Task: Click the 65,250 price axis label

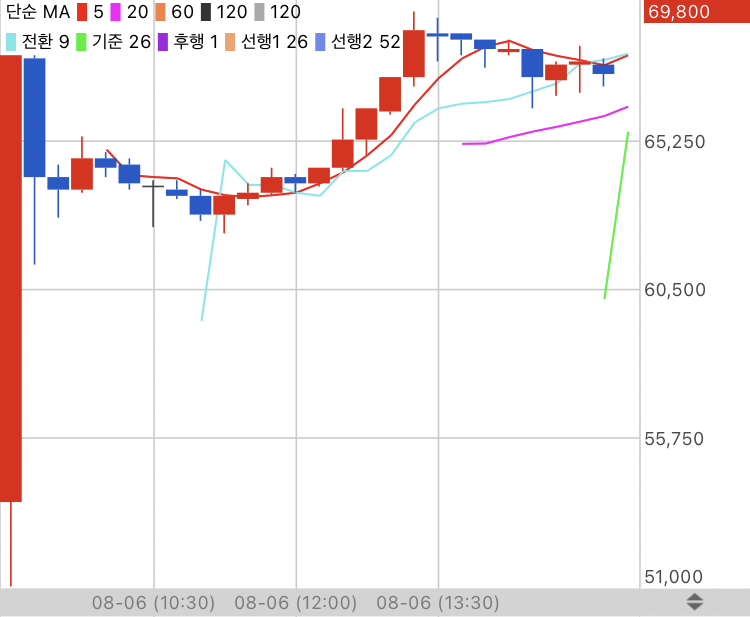Action: click(x=675, y=142)
